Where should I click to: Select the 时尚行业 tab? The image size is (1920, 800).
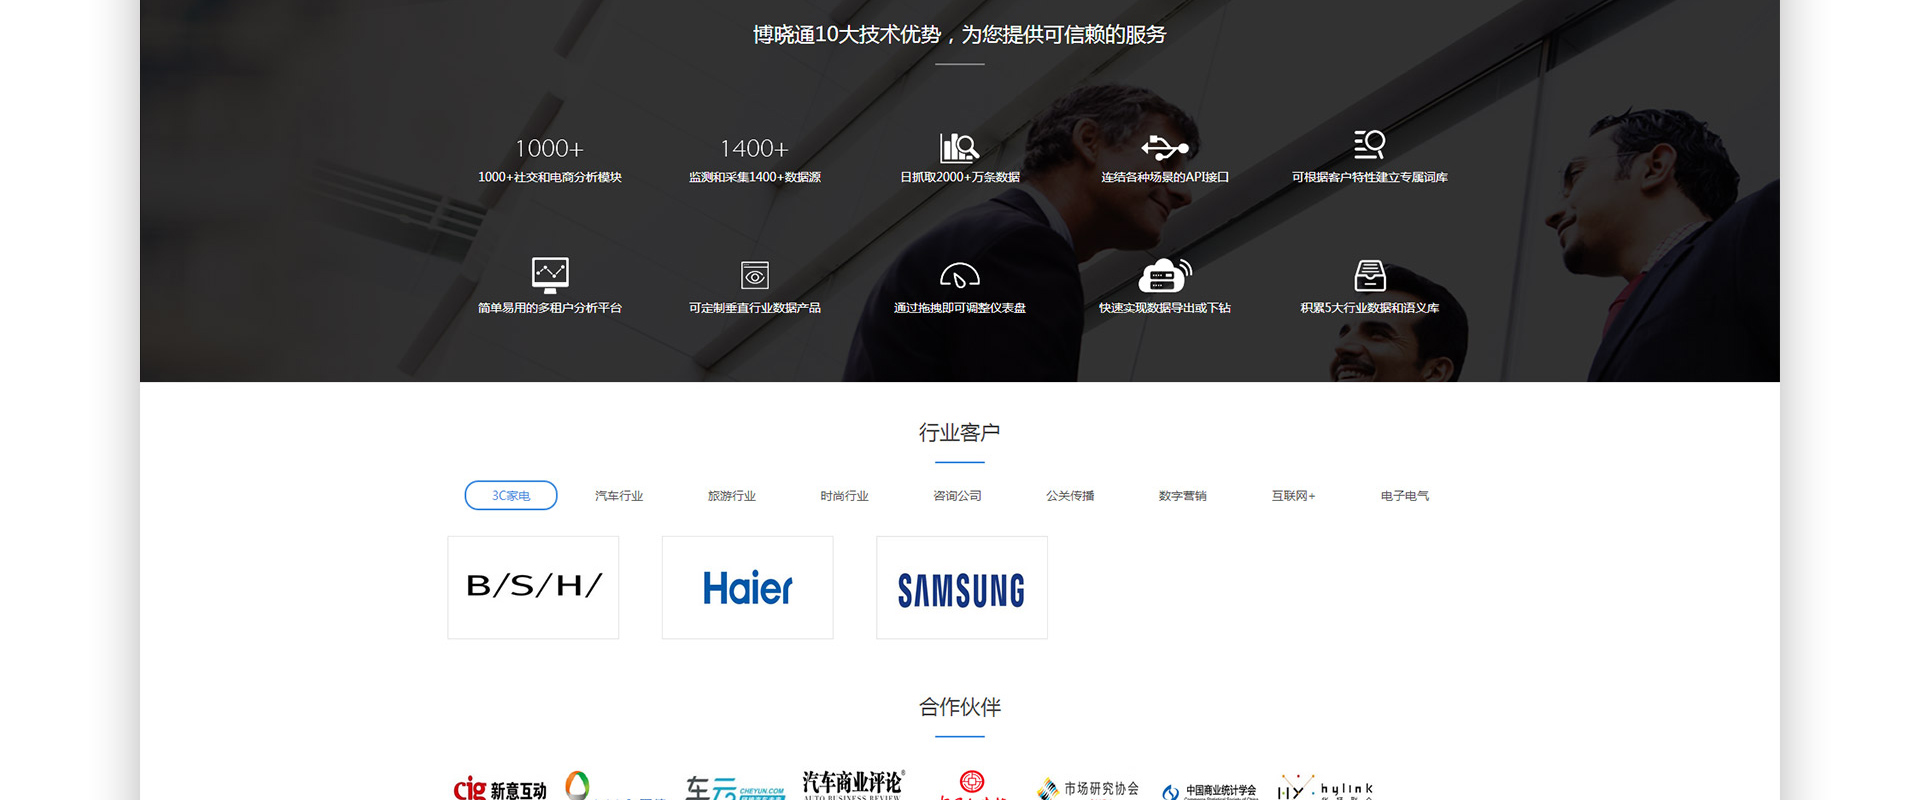point(844,496)
